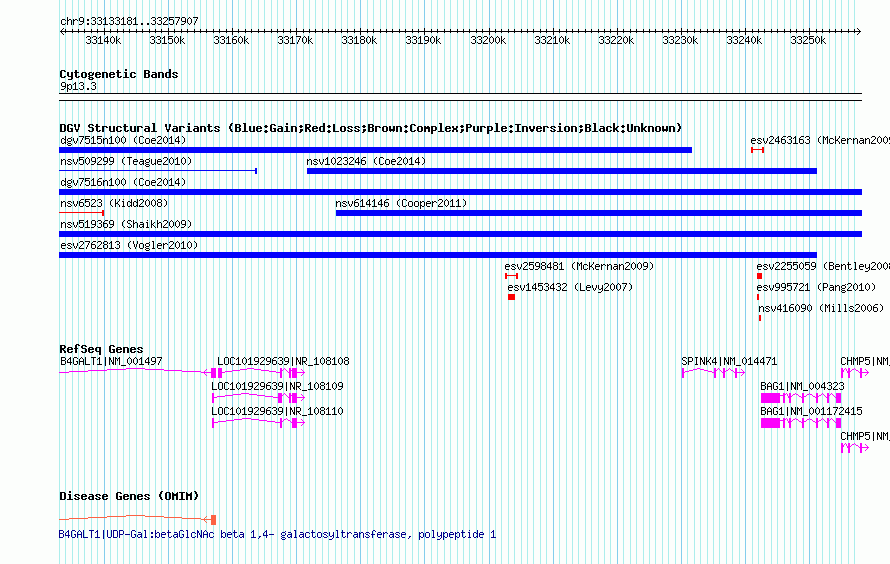
Task: Click the 9p13.3 cytogenetic band label
Action: pyautogui.click(x=78, y=86)
